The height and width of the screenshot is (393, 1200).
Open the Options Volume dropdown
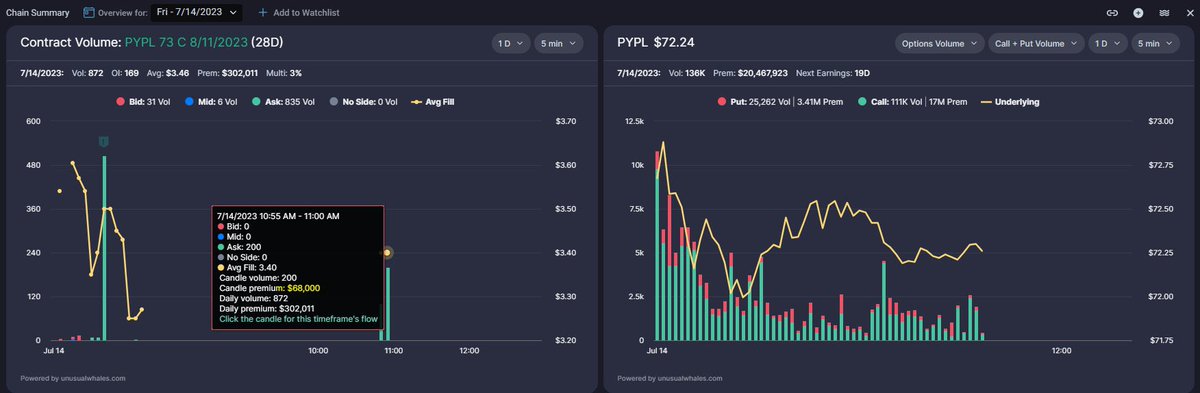click(939, 43)
